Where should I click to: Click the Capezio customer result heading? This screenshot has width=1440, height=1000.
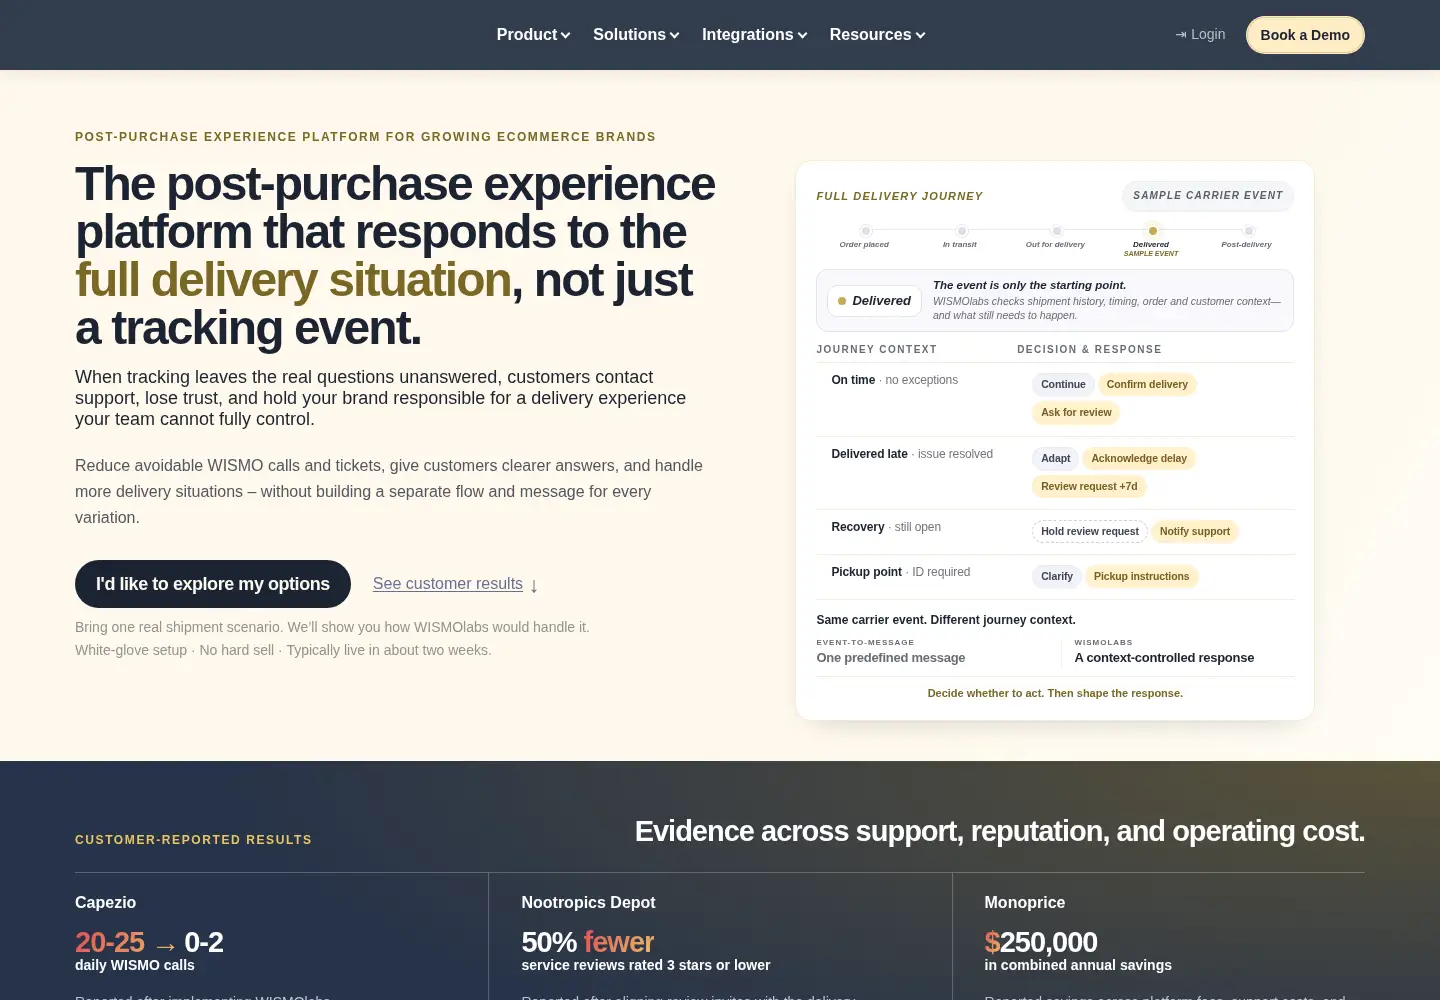pyautogui.click(x=105, y=903)
